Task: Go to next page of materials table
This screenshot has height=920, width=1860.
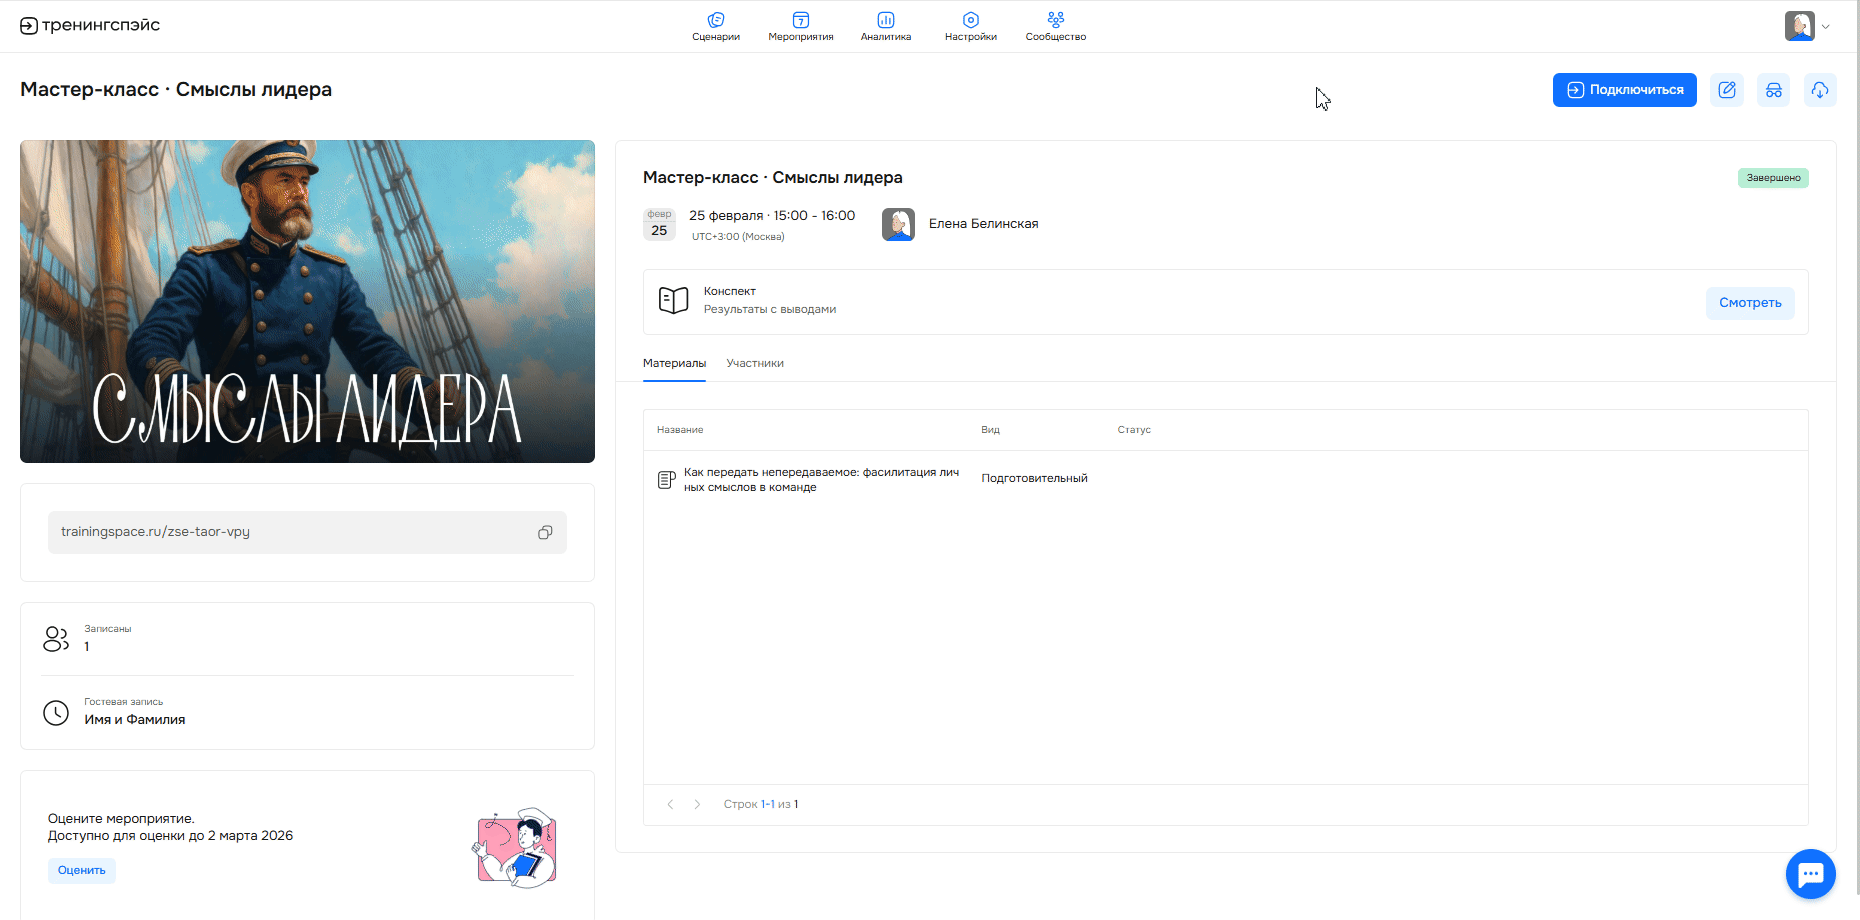Action: 697,804
